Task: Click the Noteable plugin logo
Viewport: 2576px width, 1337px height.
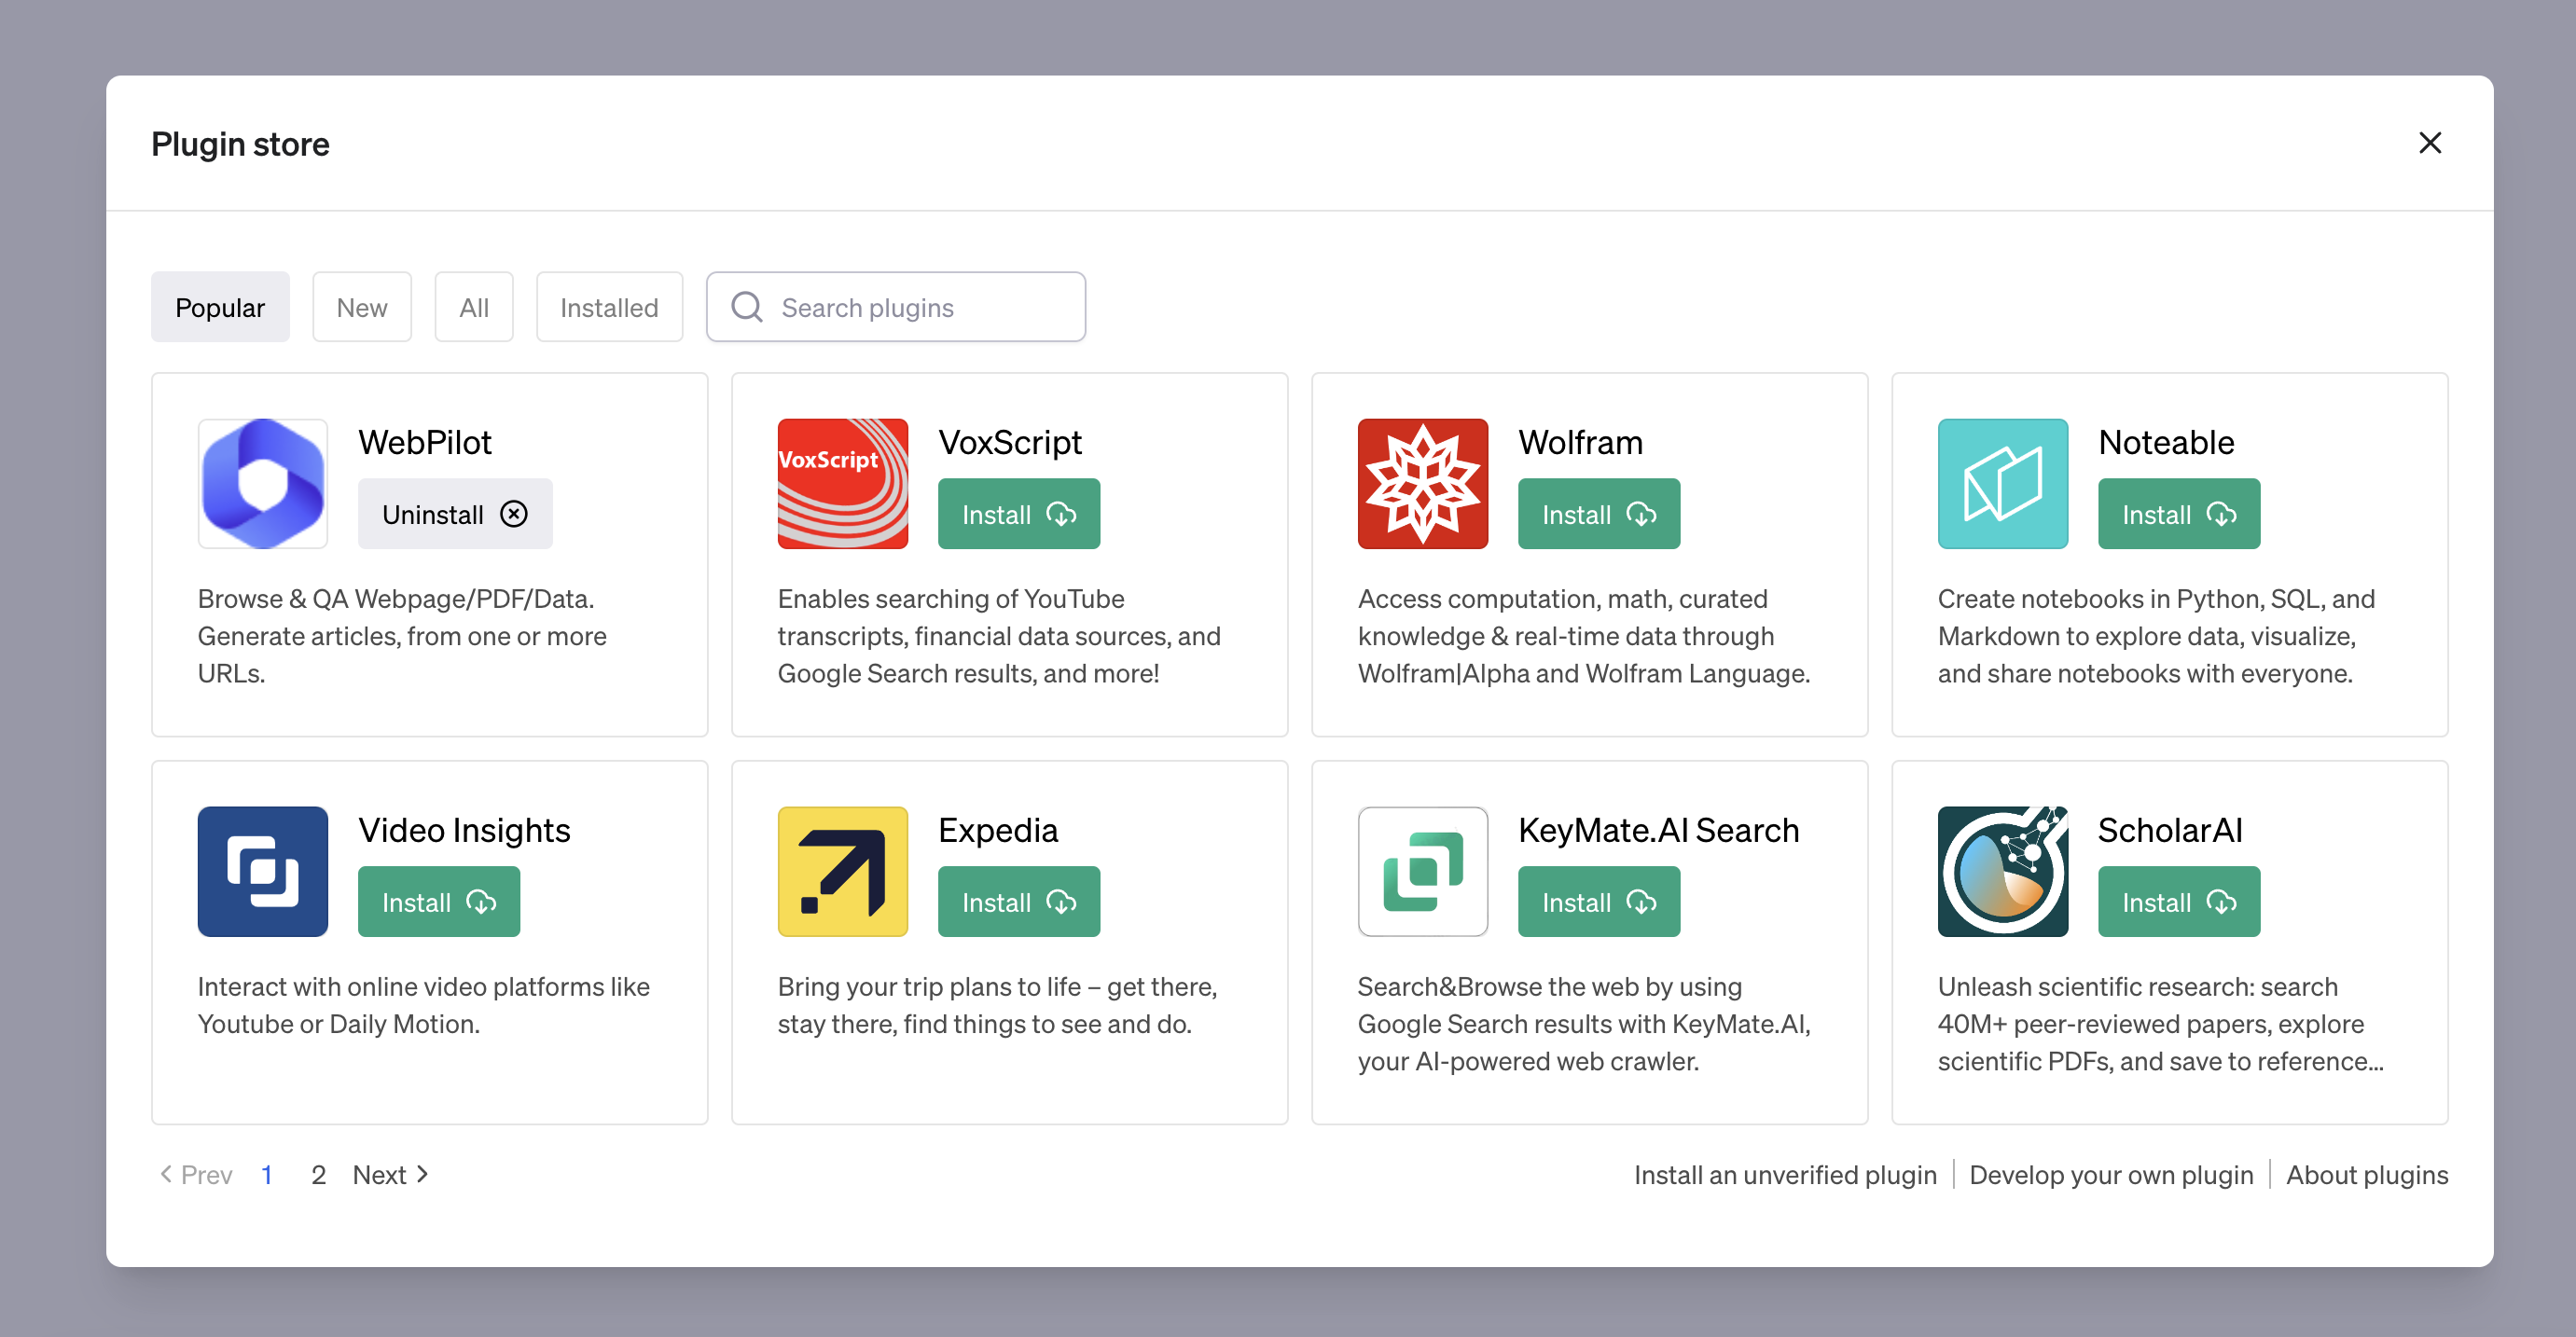Action: coord(2002,483)
